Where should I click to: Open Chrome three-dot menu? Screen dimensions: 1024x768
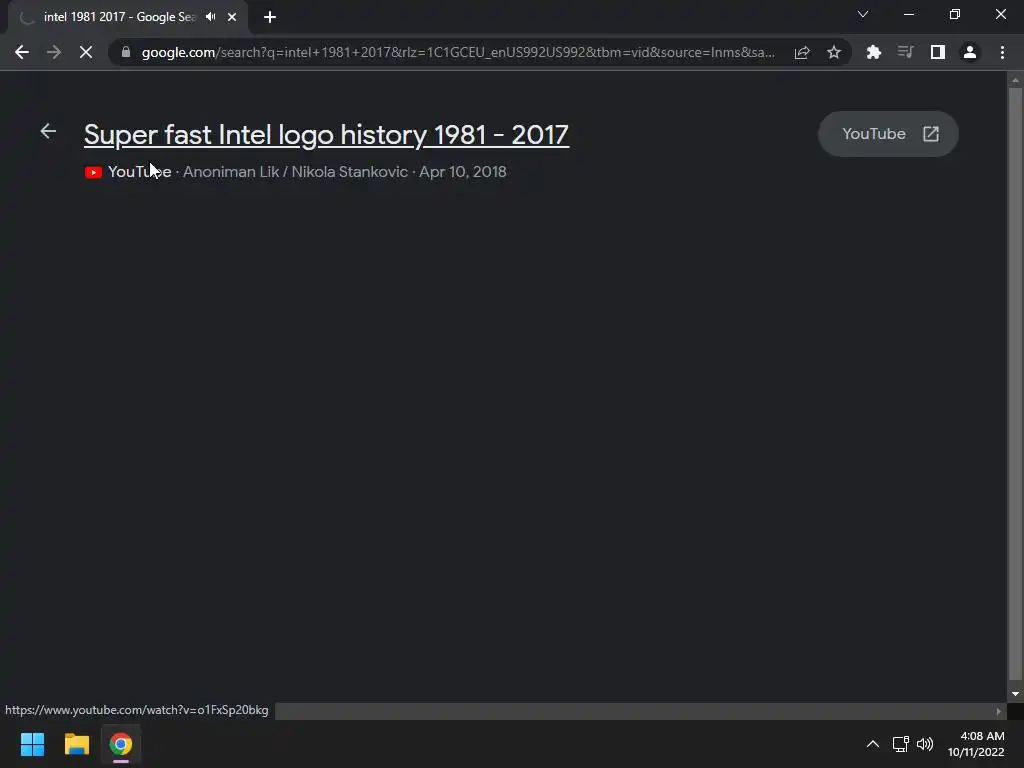pyautogui.click(x=1002, y=52)
